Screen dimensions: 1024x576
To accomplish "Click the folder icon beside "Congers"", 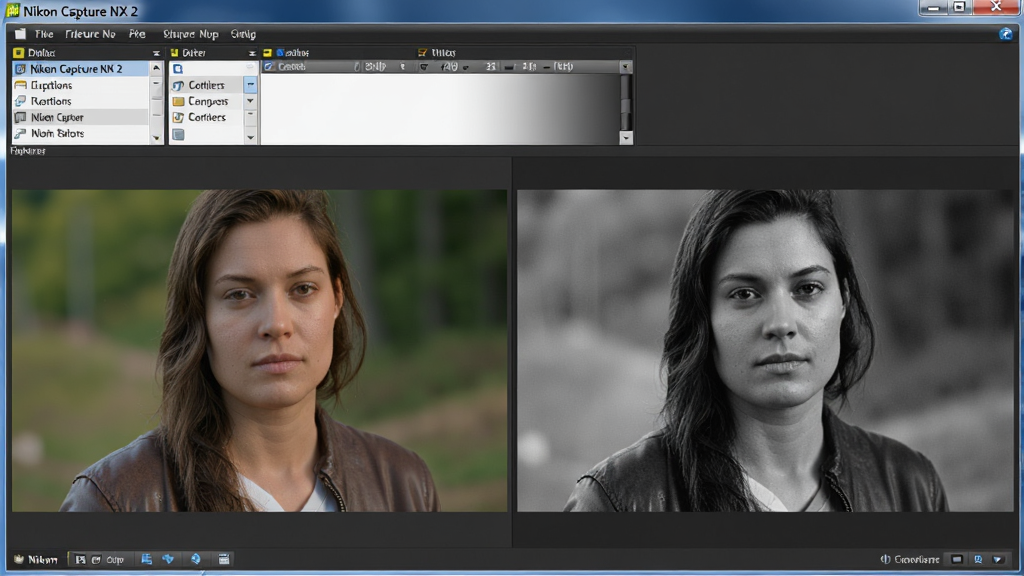I will (178, 101).
